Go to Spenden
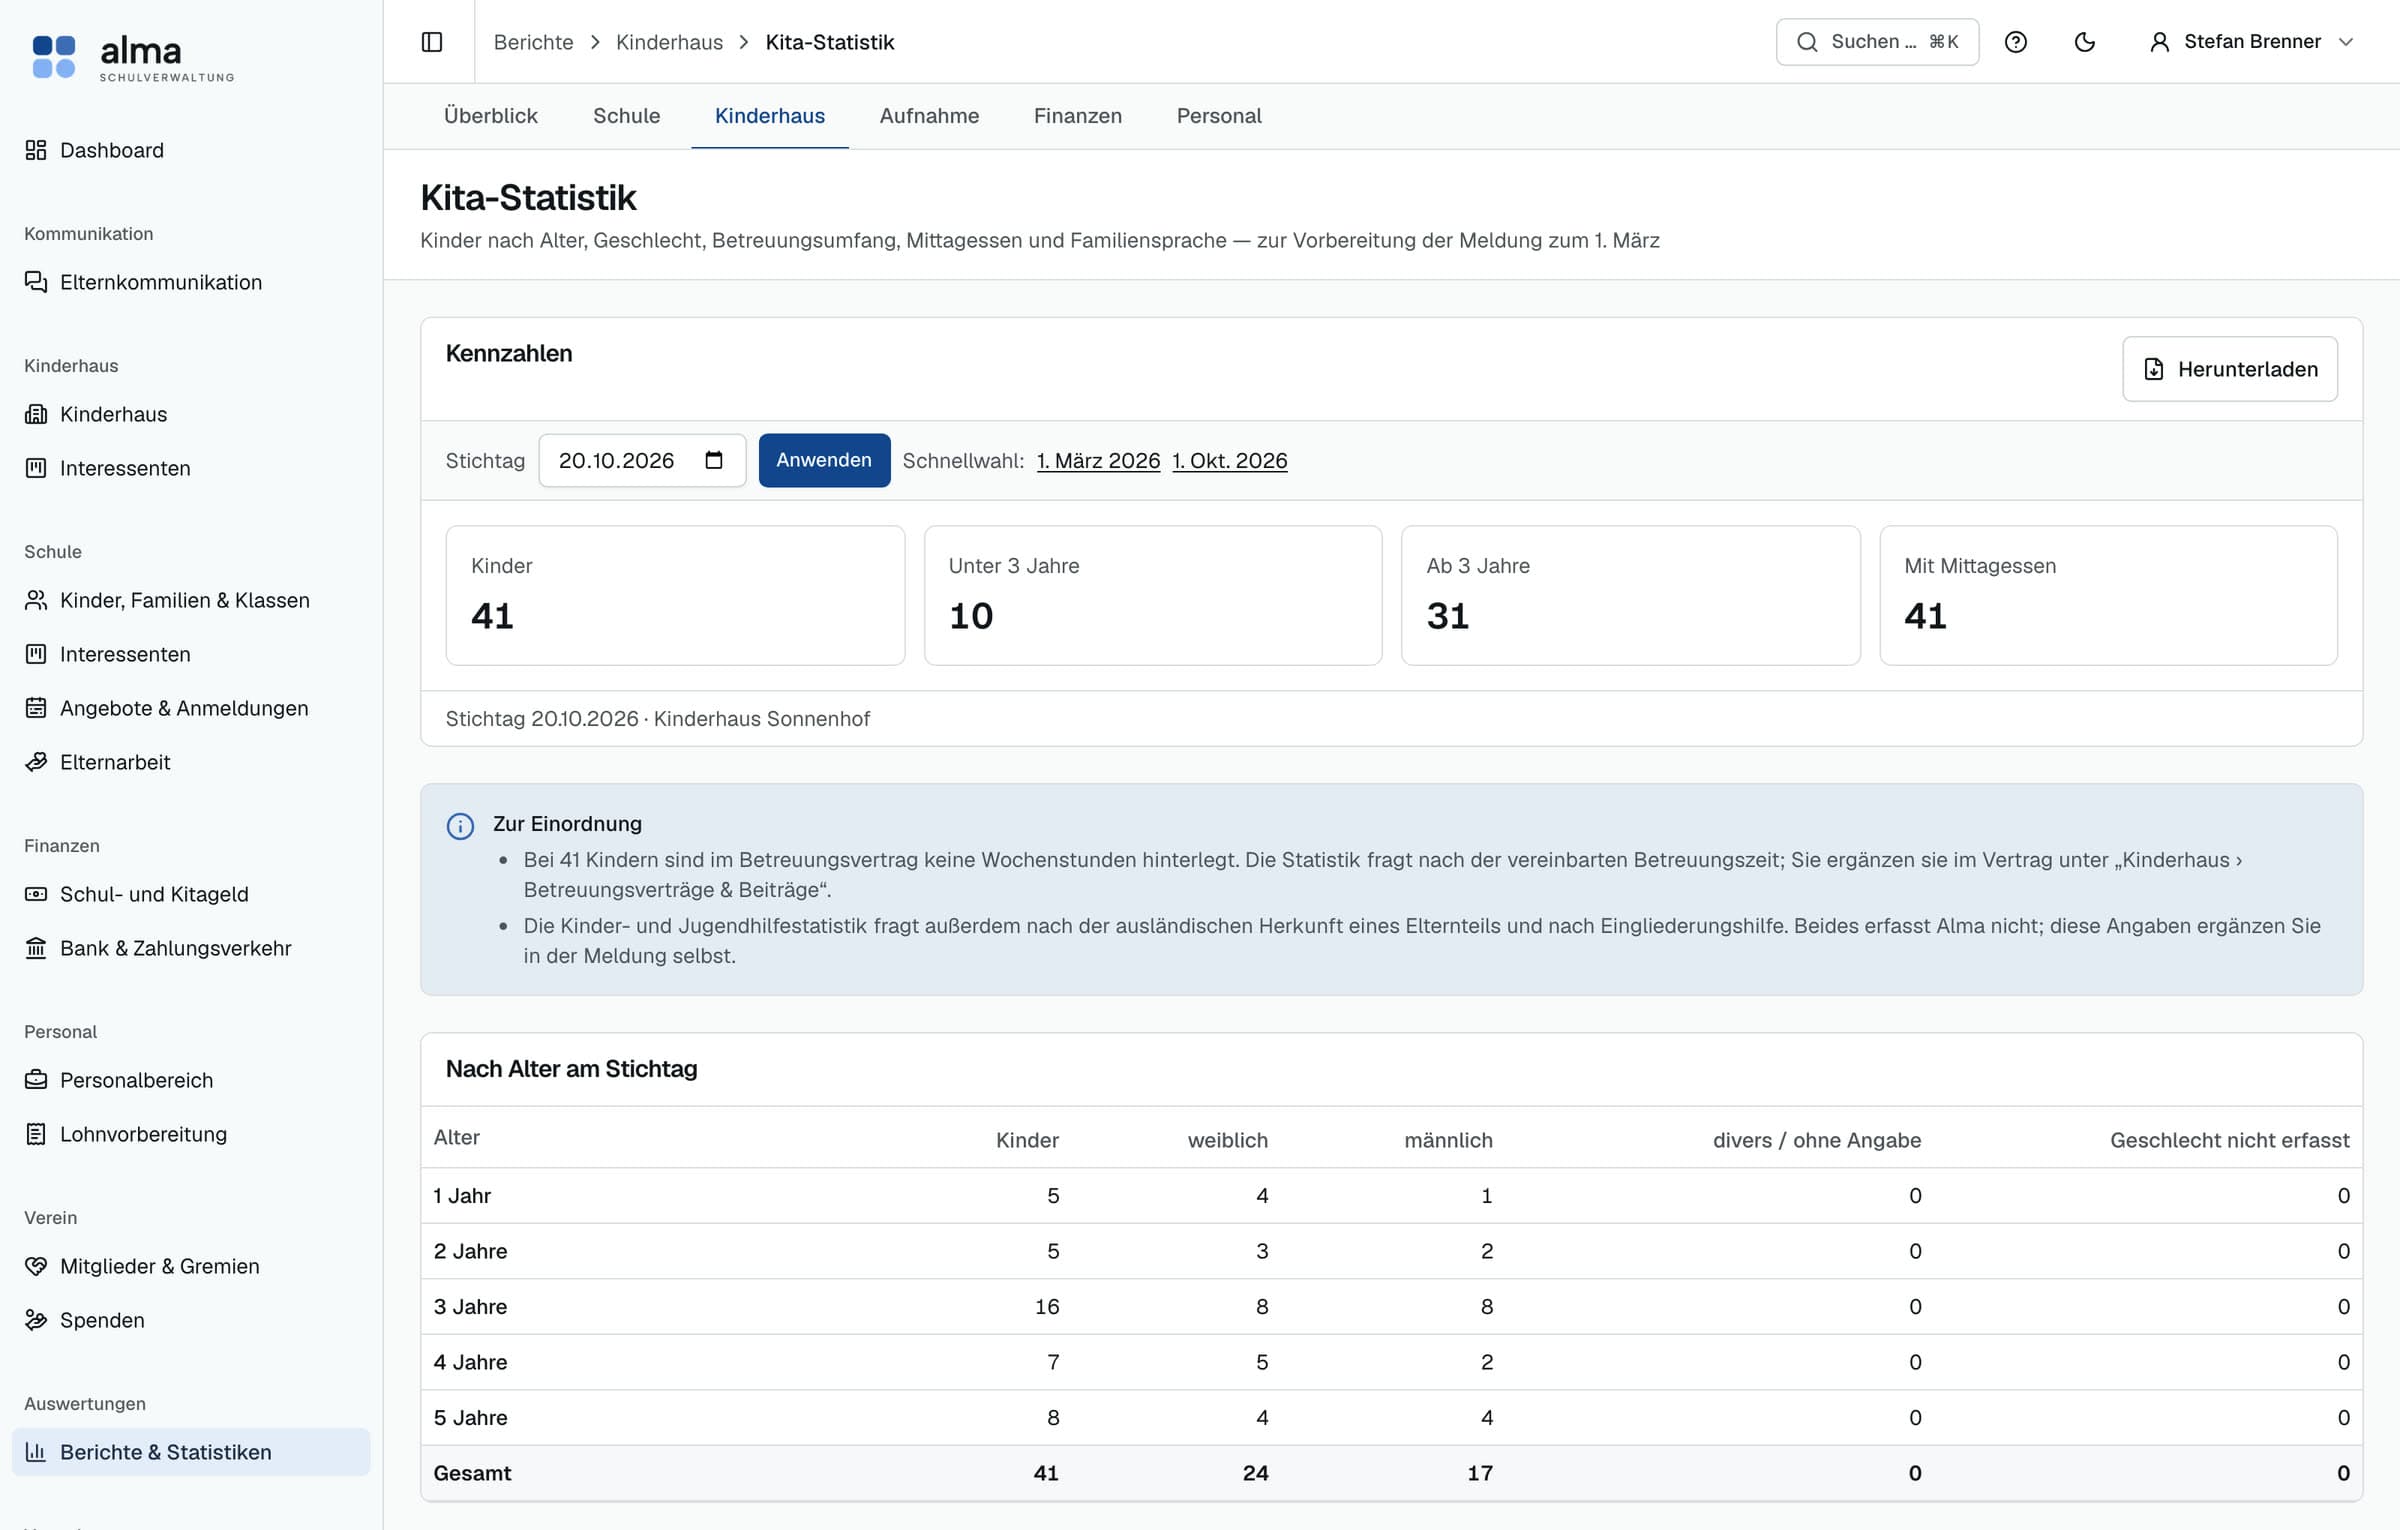Viewport: 2400px width, 1530px height. [191, 1320]
